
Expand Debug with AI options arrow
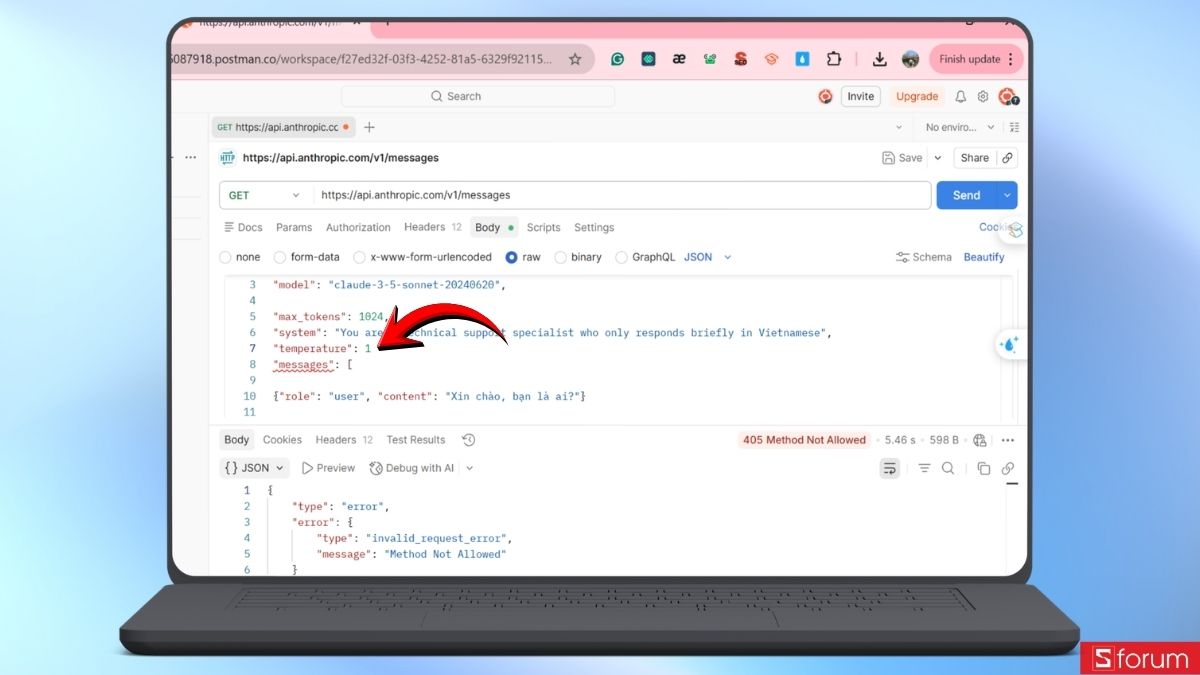point(470,468)
